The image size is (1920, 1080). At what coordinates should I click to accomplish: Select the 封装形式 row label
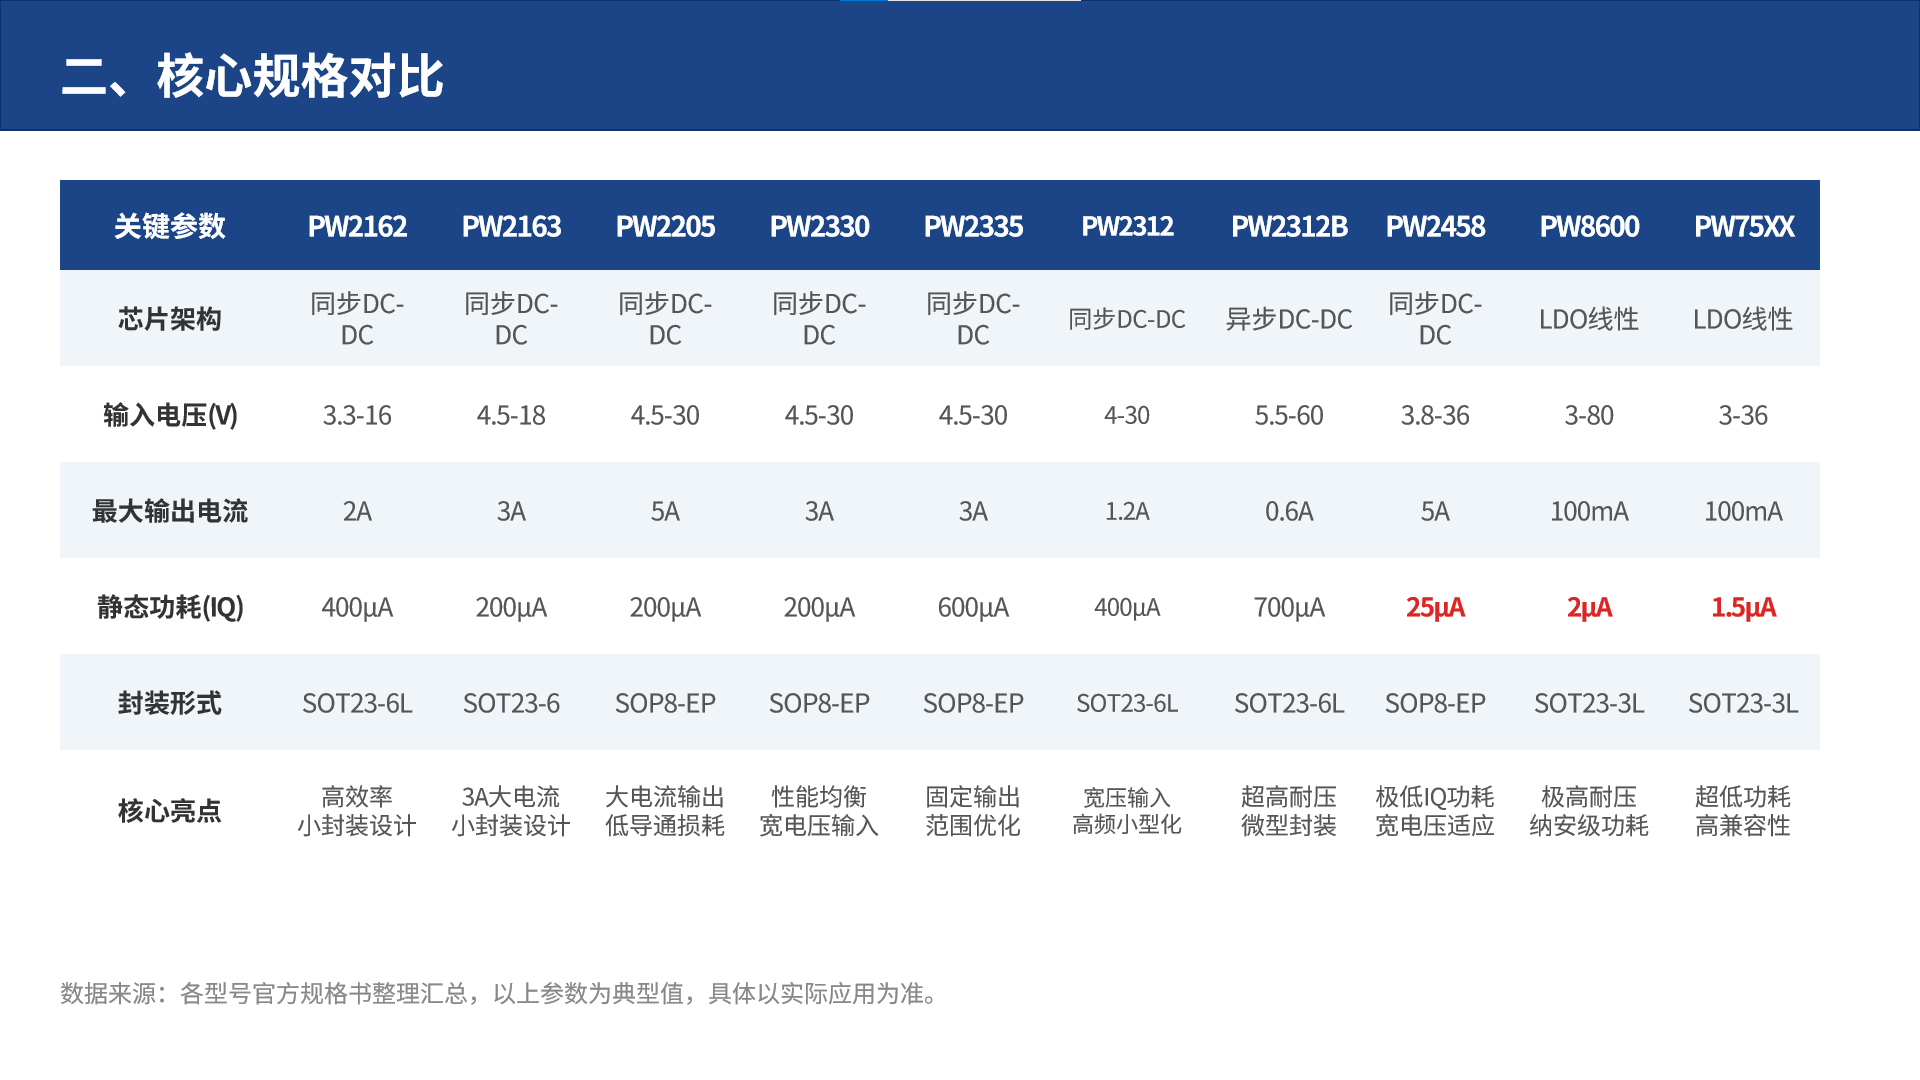tap(170, 703)
